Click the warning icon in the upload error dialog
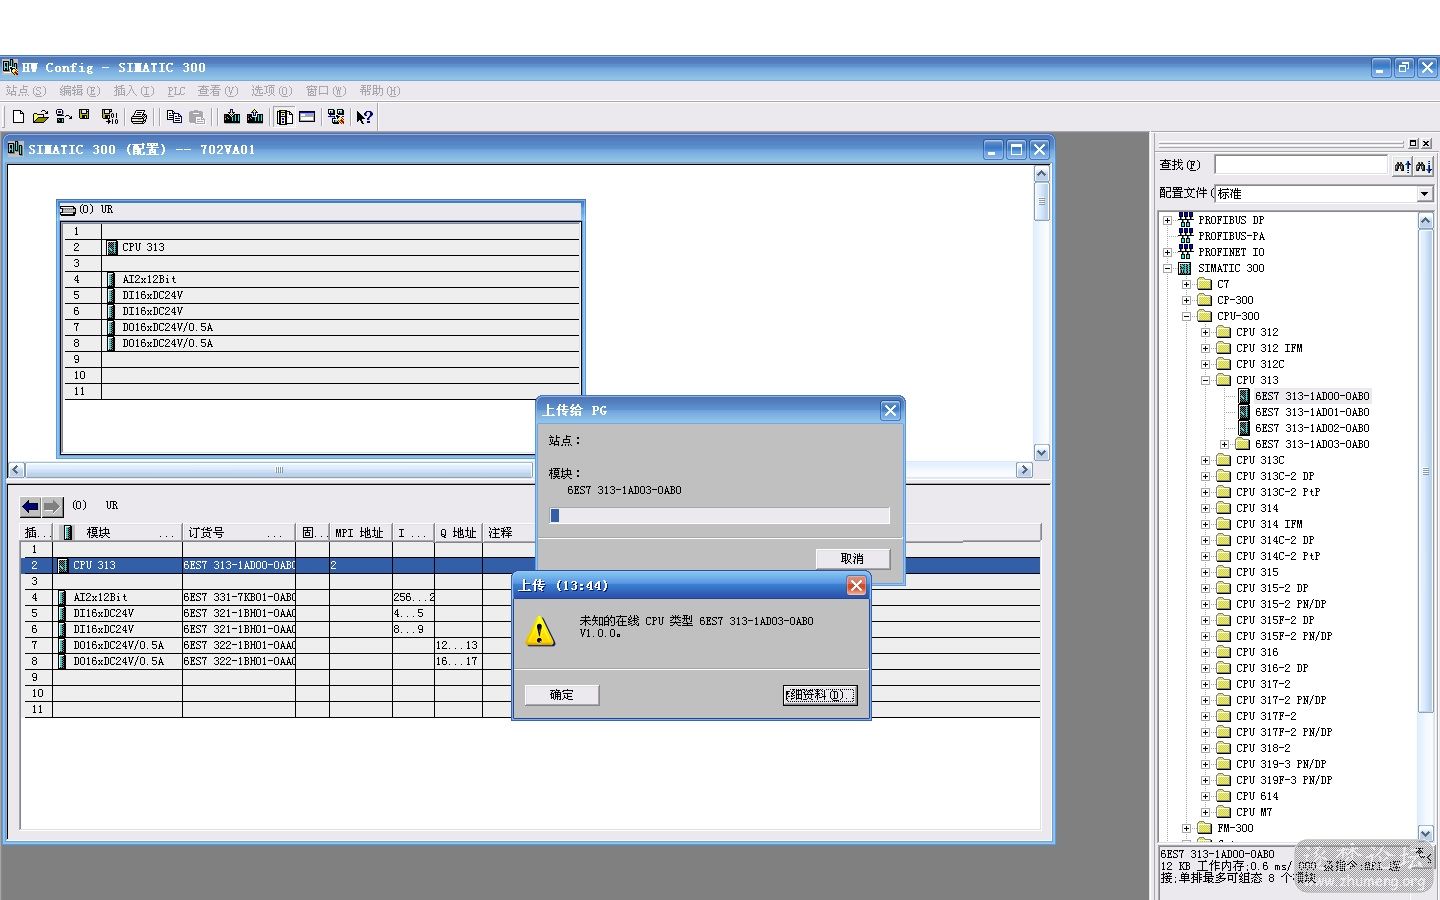The image size is (1440, 900). (540, 631)
